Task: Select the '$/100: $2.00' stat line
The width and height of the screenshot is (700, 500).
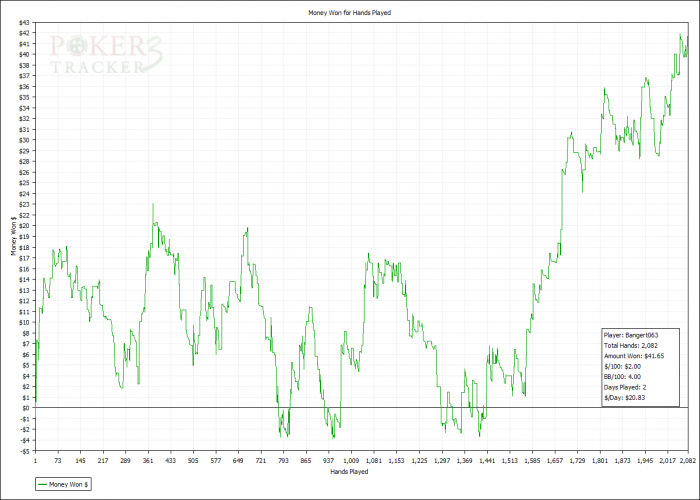Action: point(622,366)
